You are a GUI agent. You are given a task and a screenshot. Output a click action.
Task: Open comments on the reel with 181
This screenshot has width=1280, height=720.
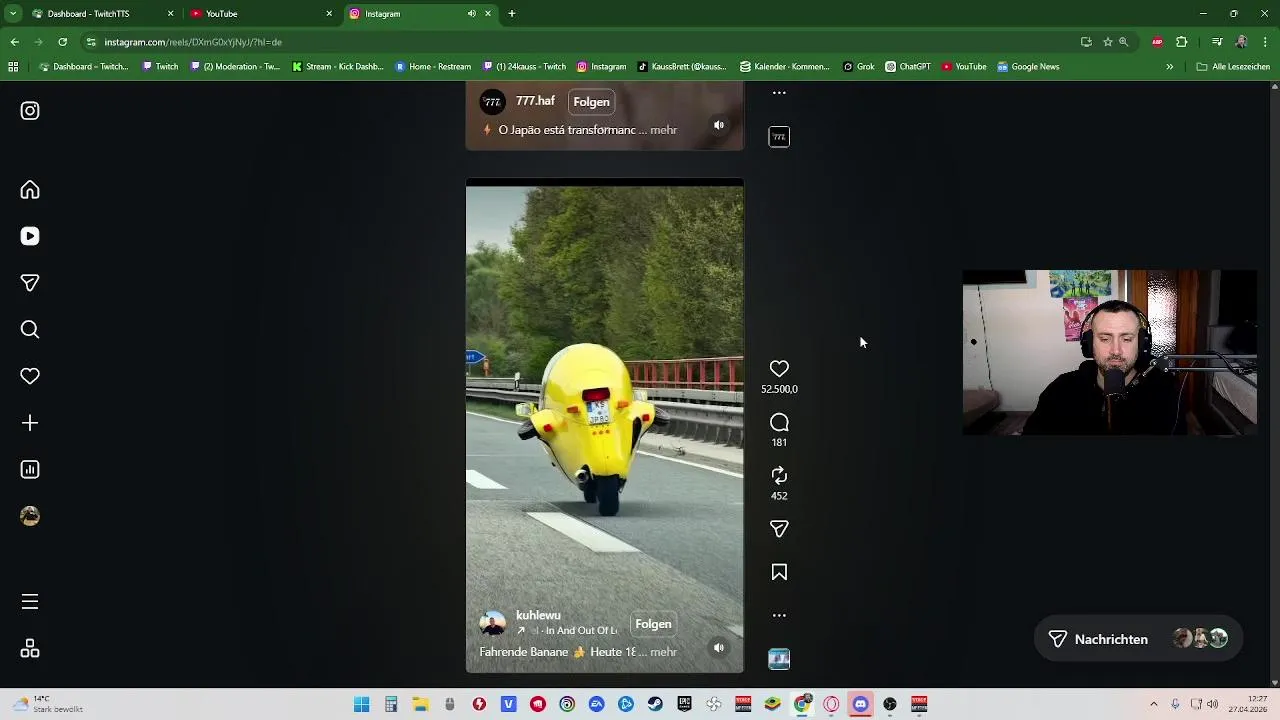tap(779, 422)
